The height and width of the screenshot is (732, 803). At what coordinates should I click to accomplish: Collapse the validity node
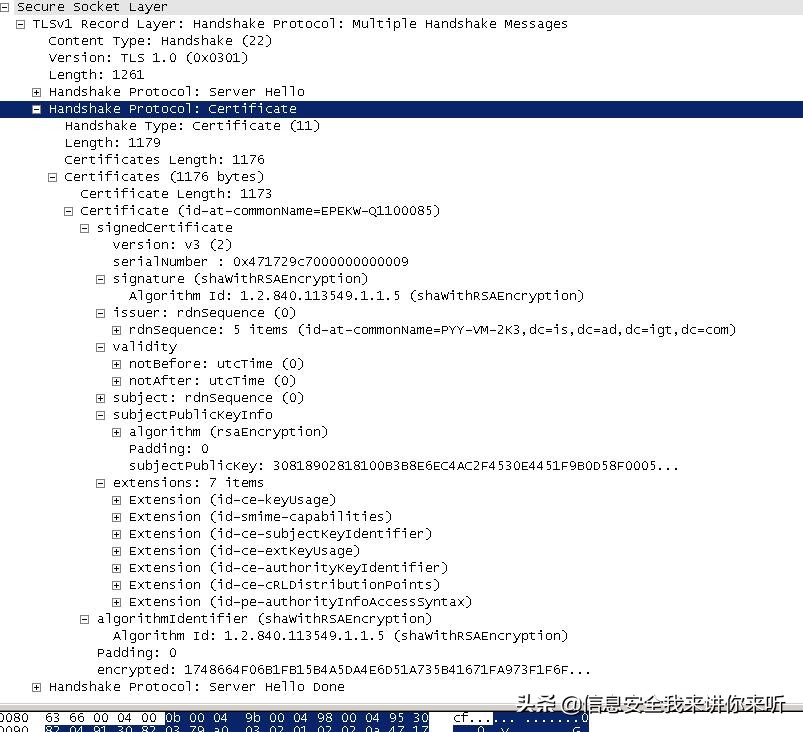pos(100,347)
